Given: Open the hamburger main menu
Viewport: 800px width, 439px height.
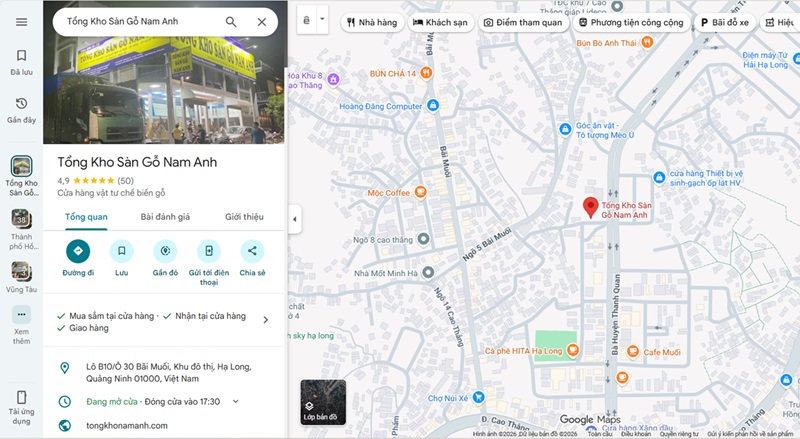Looking at the screenshot, I should pos(21,22).
